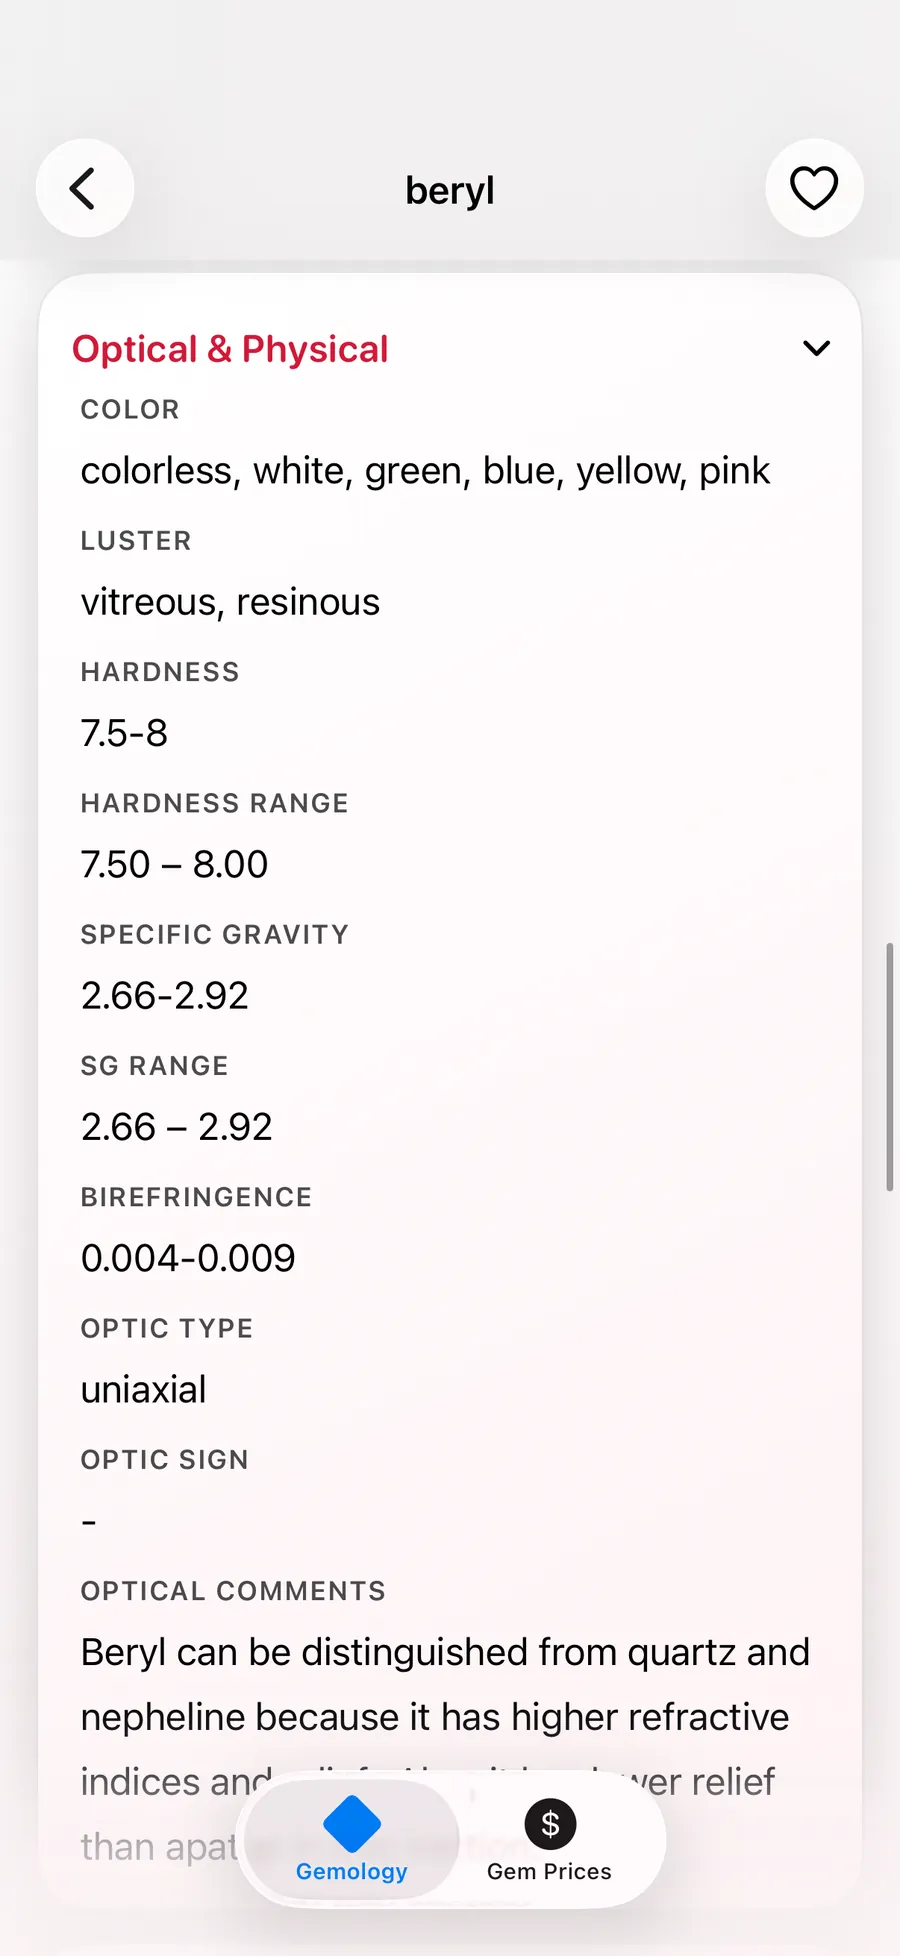Tap the dollar sign Gem Prices icon
Viewport: 900px width, 1956px height.
point(549,1823)
